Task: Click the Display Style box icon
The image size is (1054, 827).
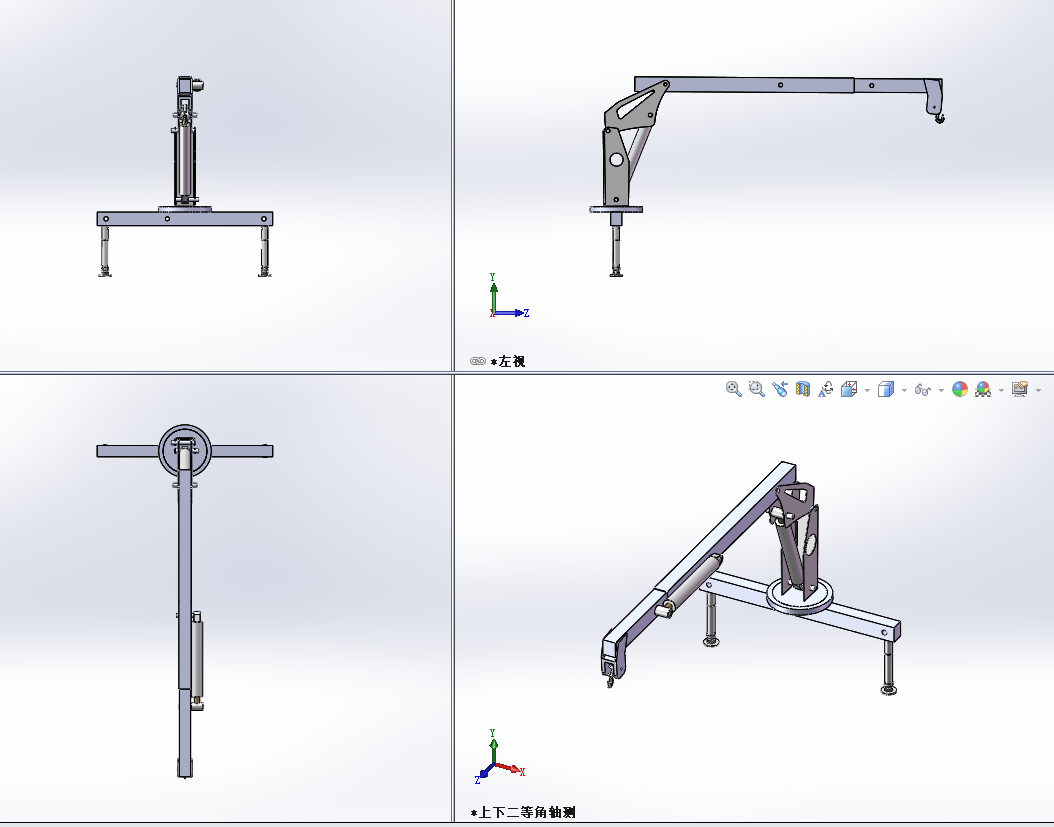Action: (x=886, y=389)
